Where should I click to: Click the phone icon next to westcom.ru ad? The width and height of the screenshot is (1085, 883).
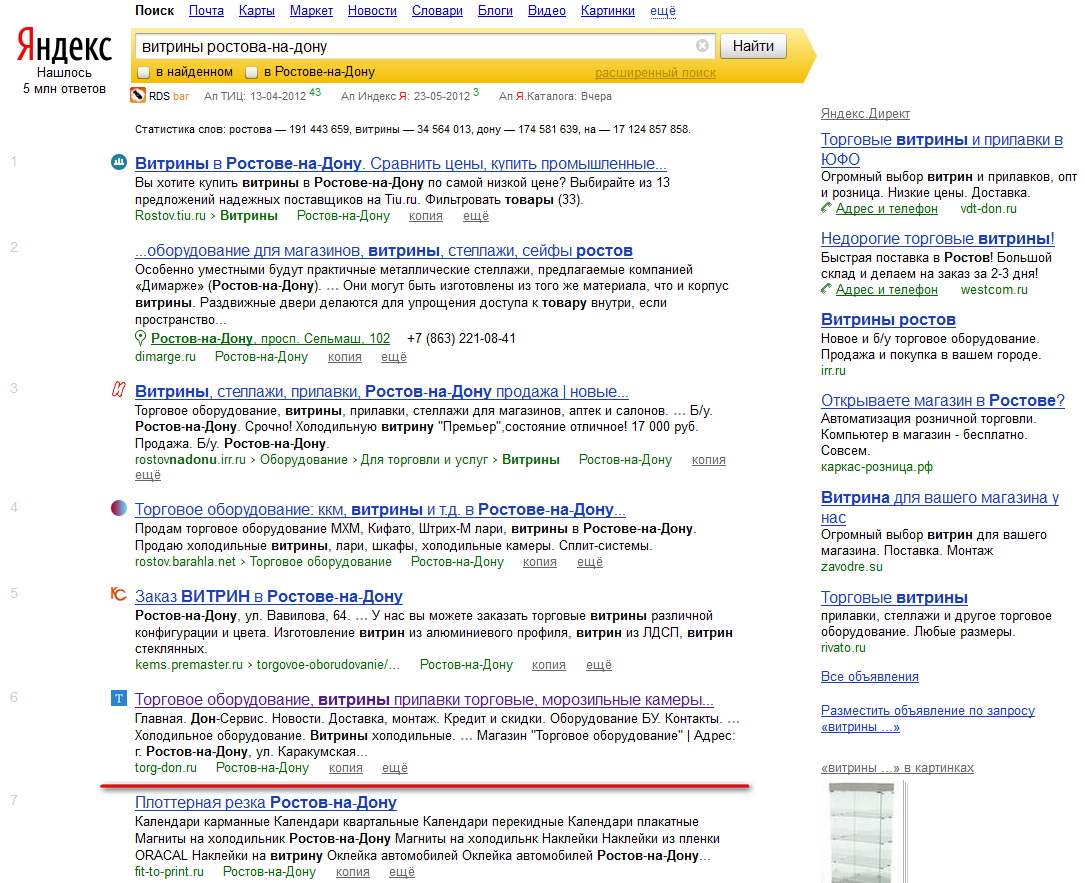(826, 289)
